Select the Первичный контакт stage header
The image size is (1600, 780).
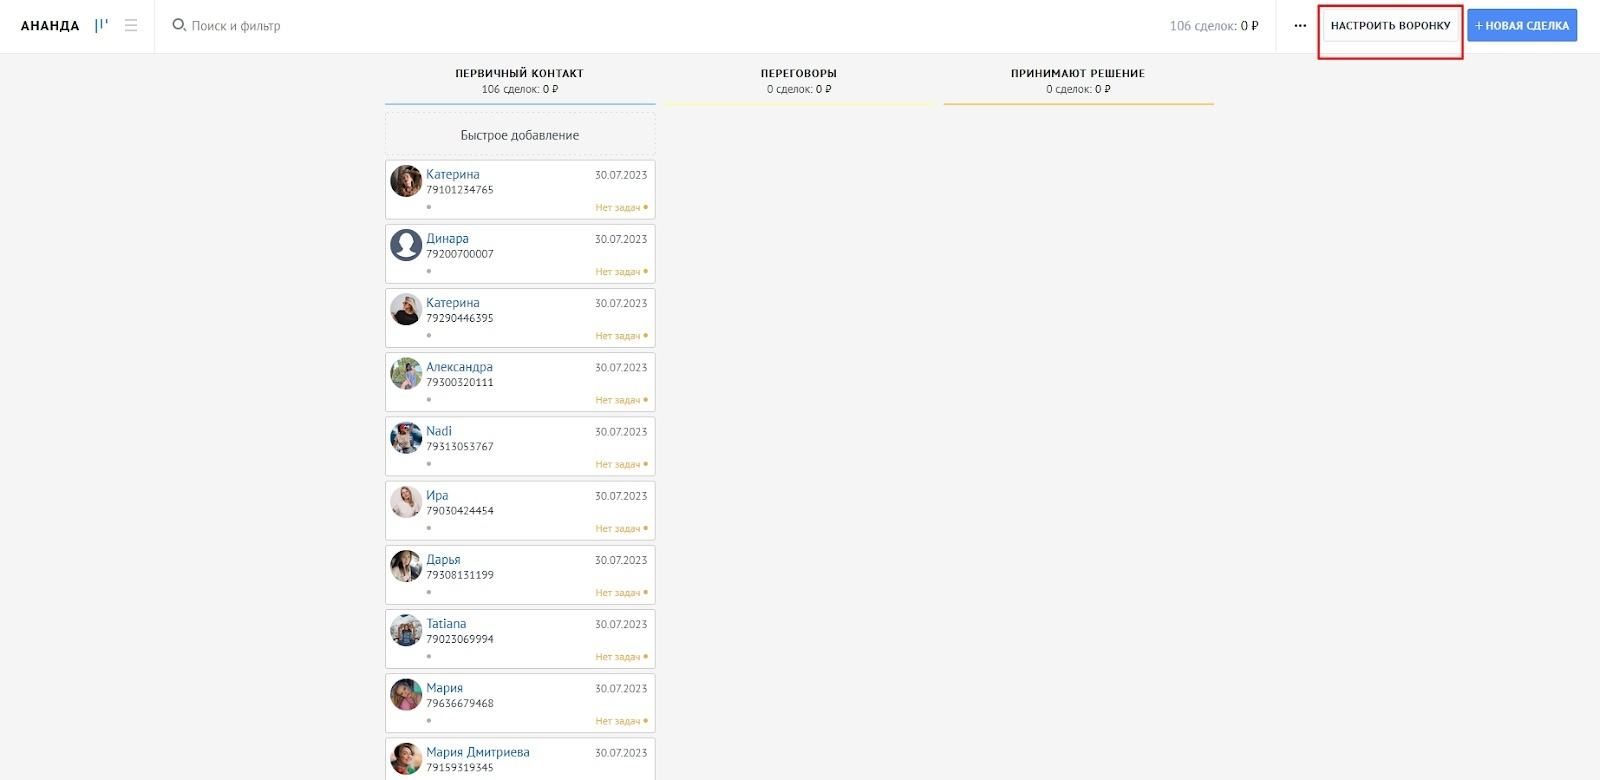pos(519,73)
